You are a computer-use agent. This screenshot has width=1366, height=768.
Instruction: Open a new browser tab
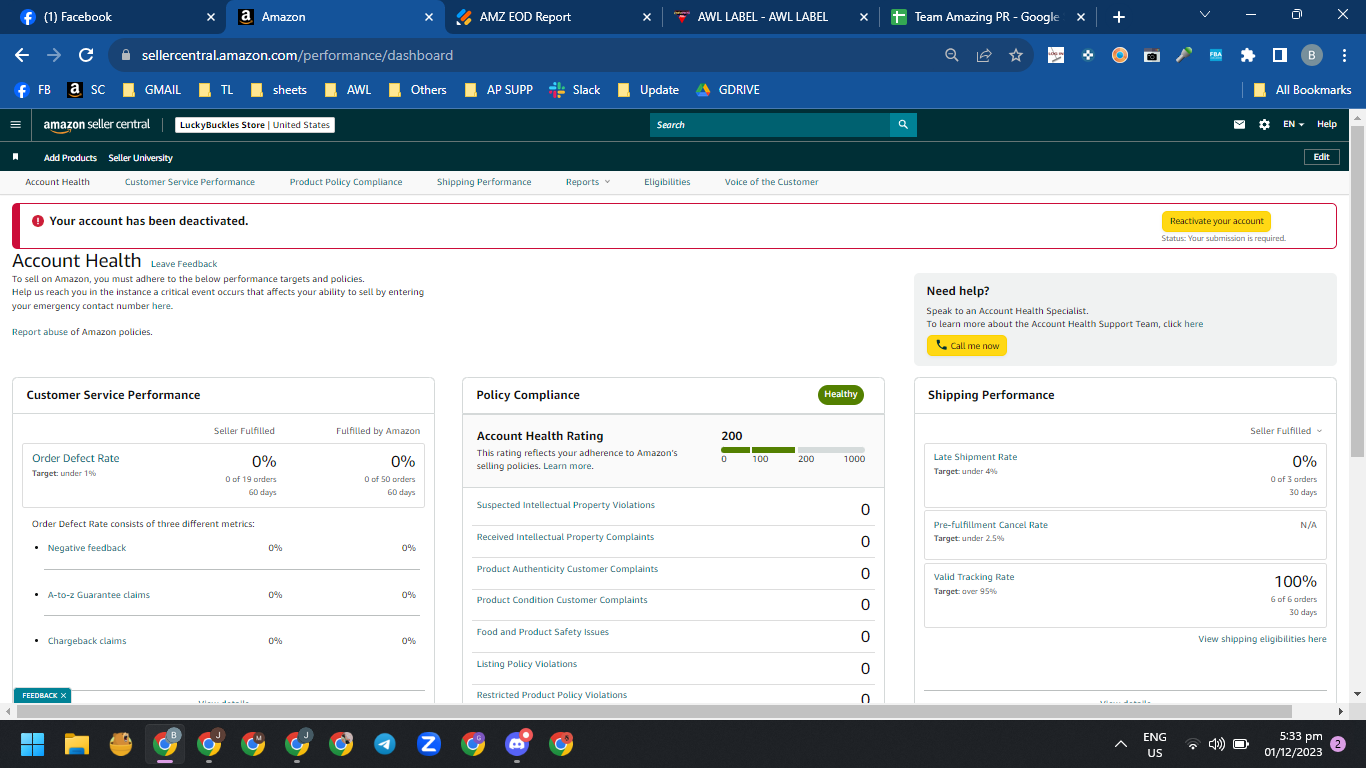point(1119,17)
